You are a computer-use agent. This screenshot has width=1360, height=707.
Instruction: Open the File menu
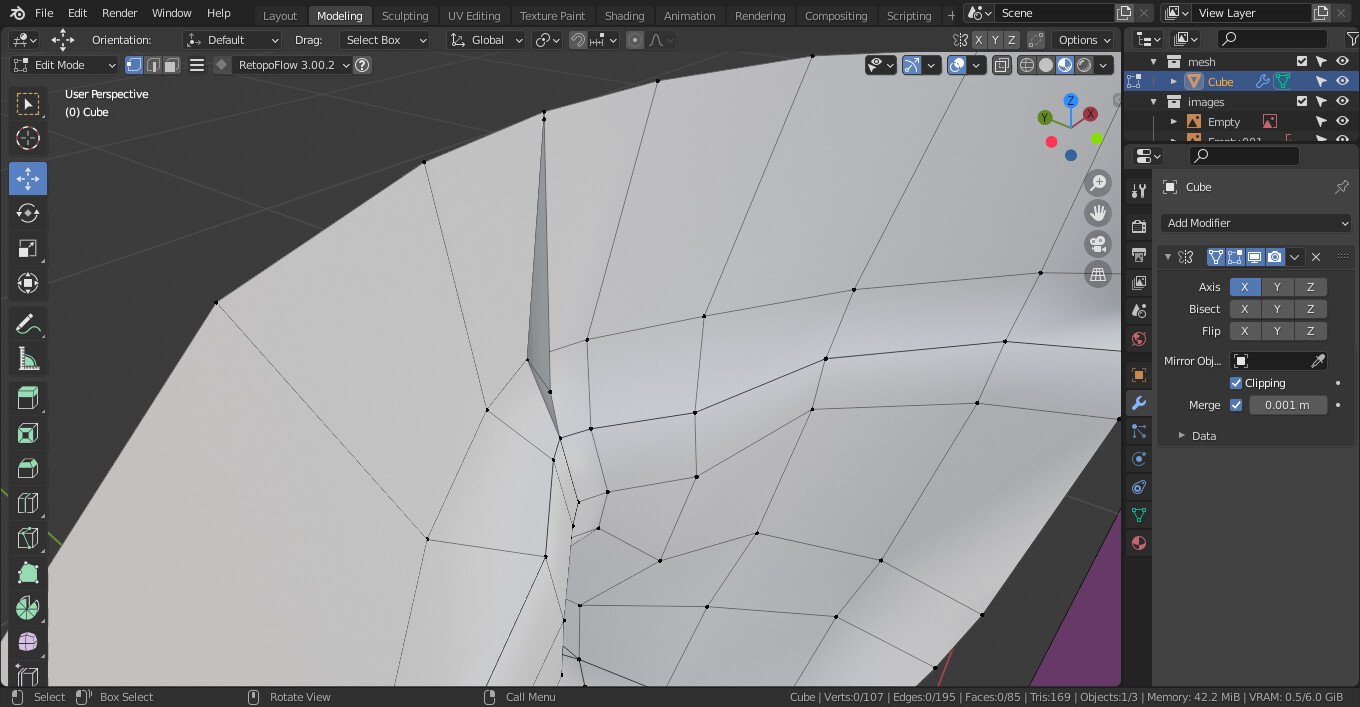coord(44,13)
